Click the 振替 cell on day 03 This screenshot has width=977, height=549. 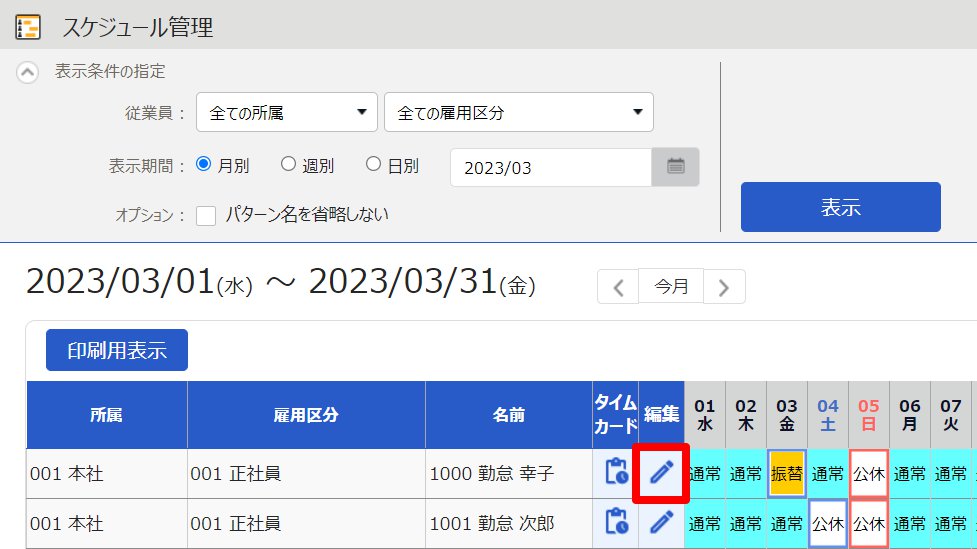click(787, 474)
